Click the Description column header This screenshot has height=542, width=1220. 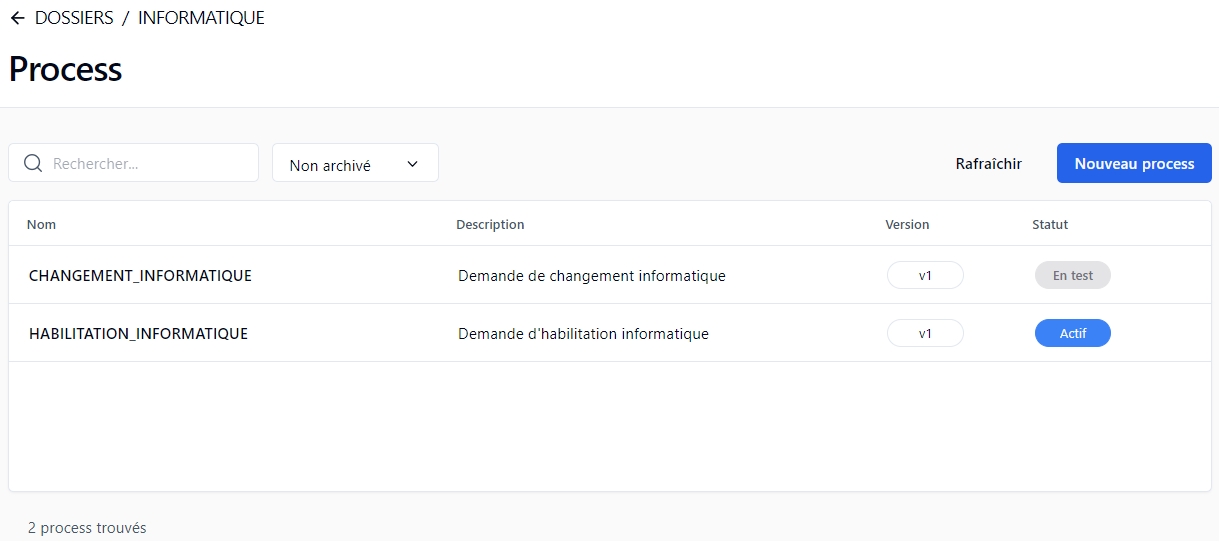[490, 224]
